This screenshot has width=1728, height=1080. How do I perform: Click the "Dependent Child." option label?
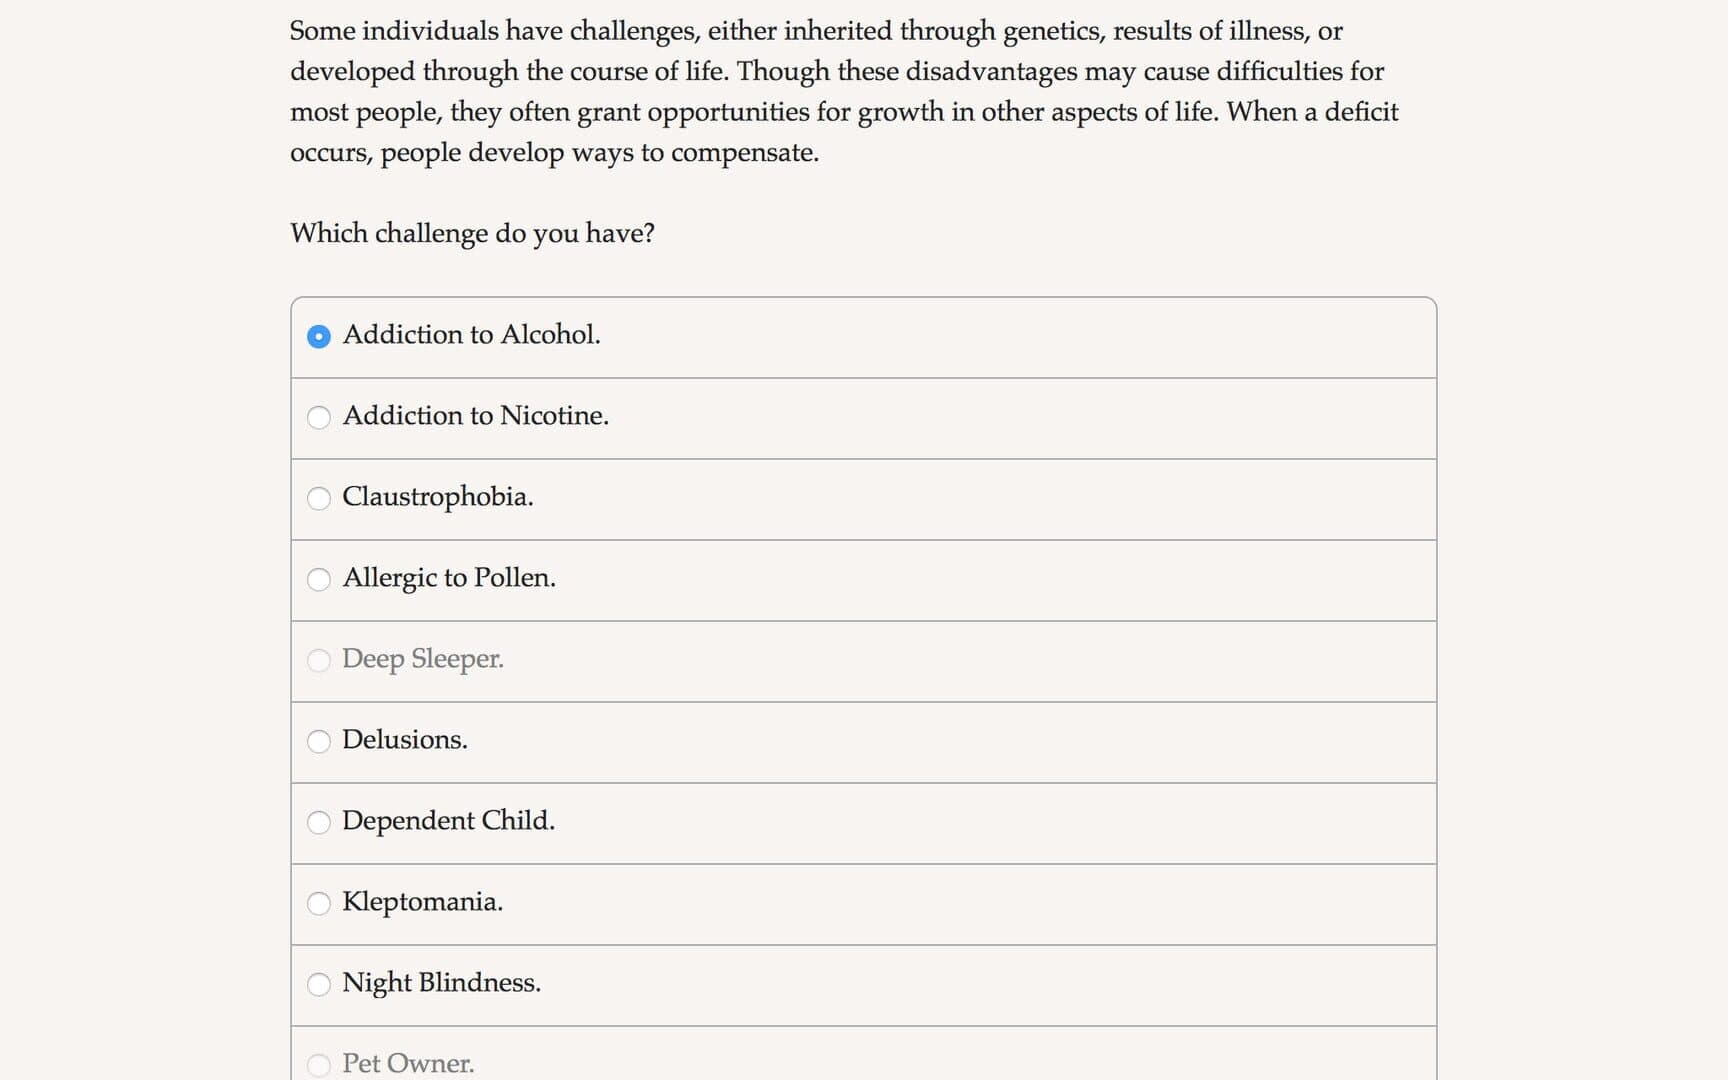coord(448,821)
